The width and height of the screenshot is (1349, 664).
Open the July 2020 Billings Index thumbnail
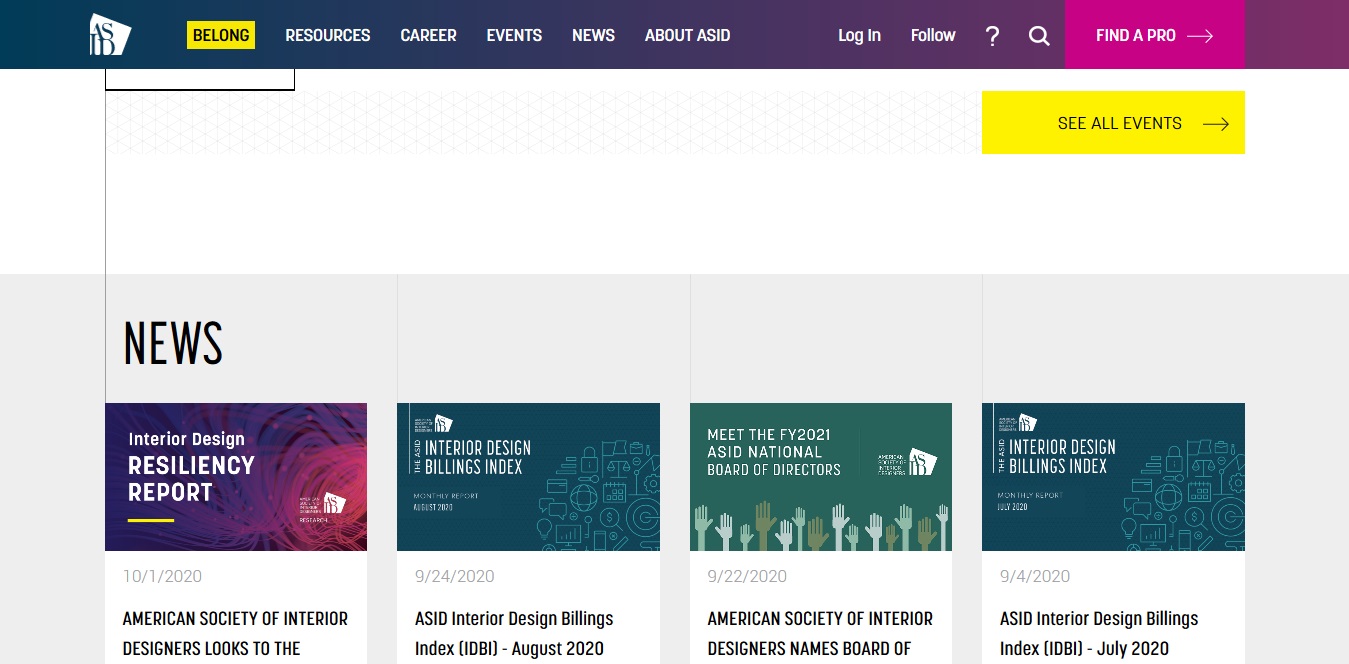[1113, 477]
